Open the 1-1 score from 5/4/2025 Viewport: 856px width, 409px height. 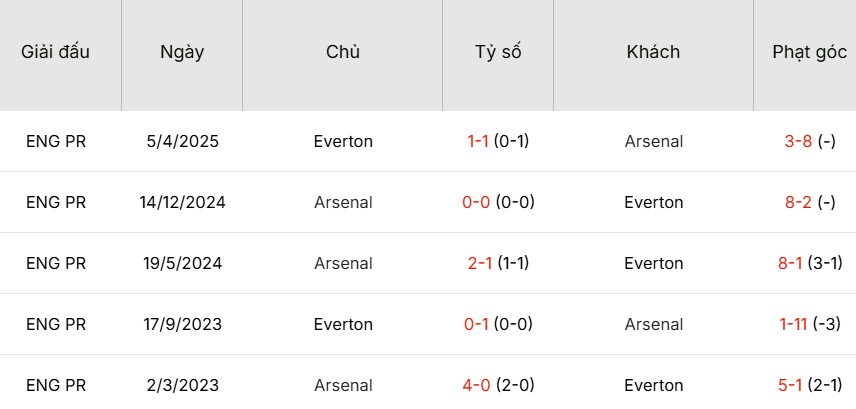coord(477,141)
